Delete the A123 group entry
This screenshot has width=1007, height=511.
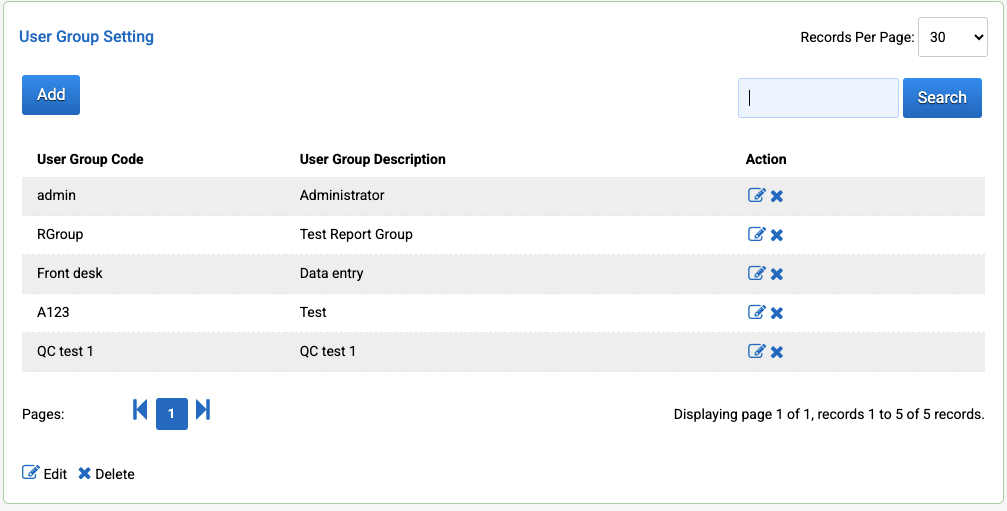point(777,313)
